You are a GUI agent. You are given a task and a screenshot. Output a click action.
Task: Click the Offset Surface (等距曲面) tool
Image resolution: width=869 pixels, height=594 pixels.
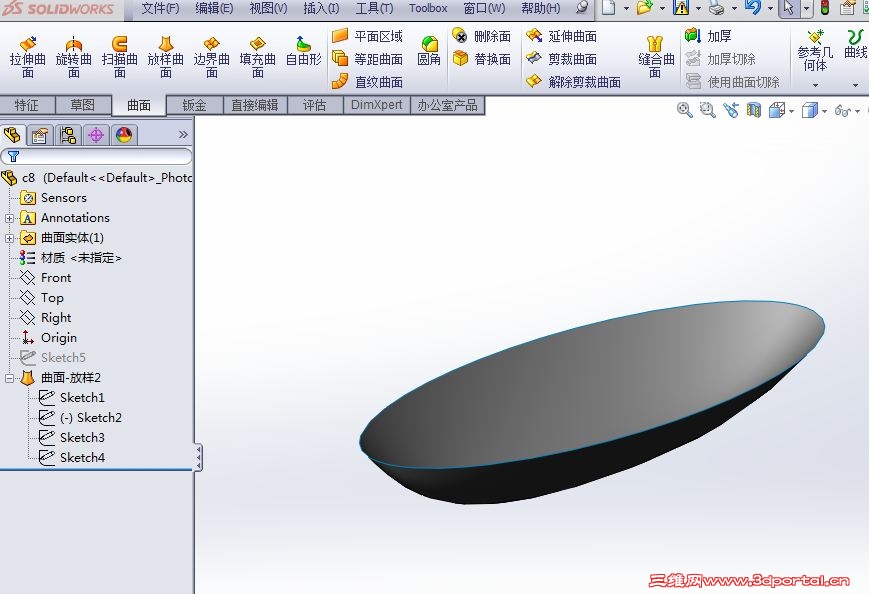367,59
